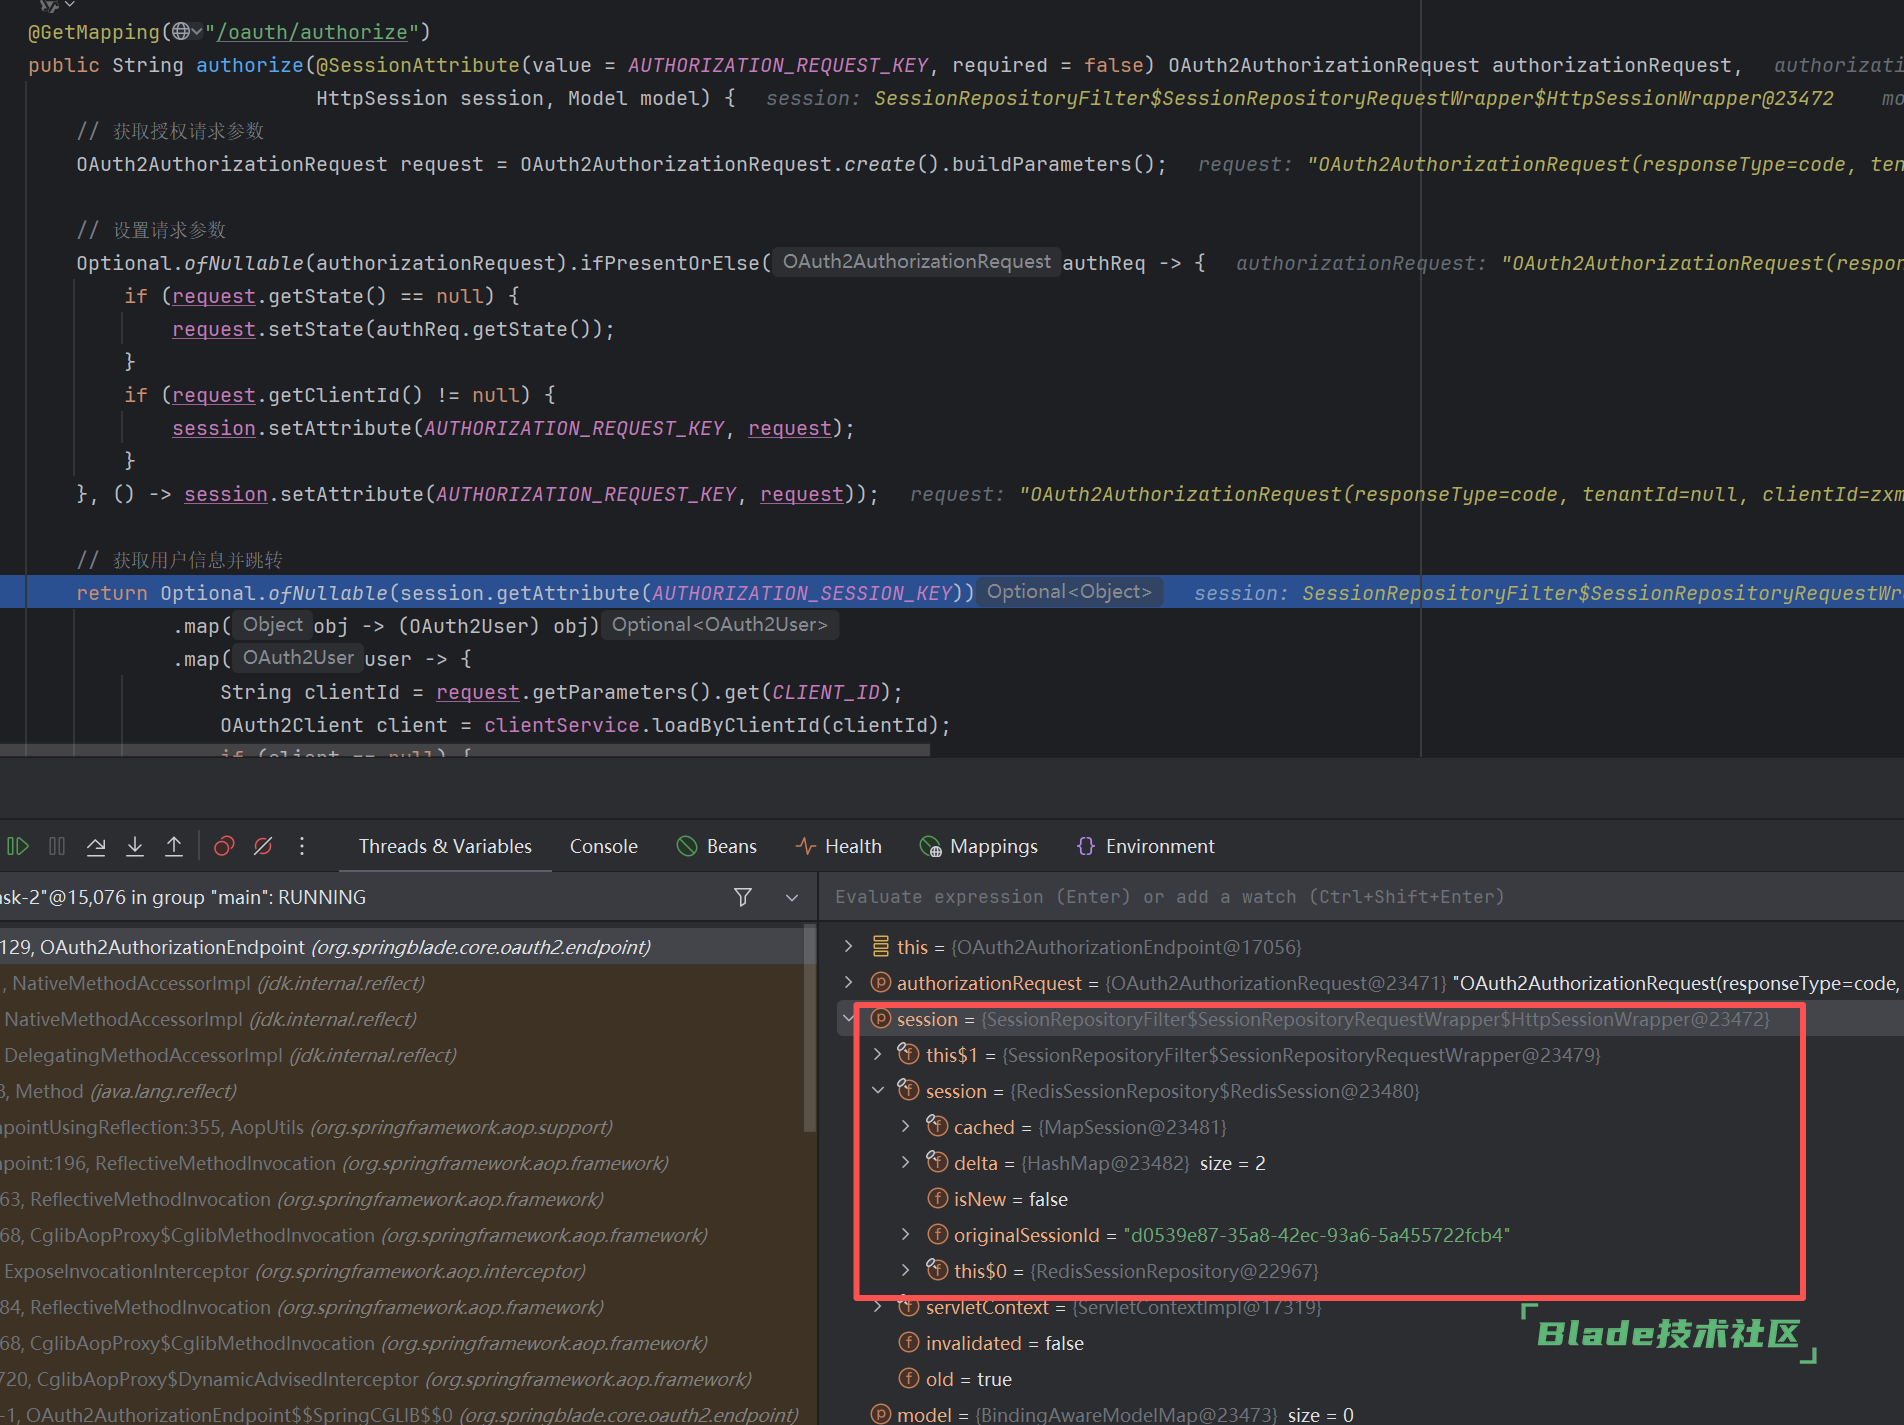This screenshot has height=1425, width=1904.
Task: Click the Beans tab icon
Action: click(x=687, y=846)
